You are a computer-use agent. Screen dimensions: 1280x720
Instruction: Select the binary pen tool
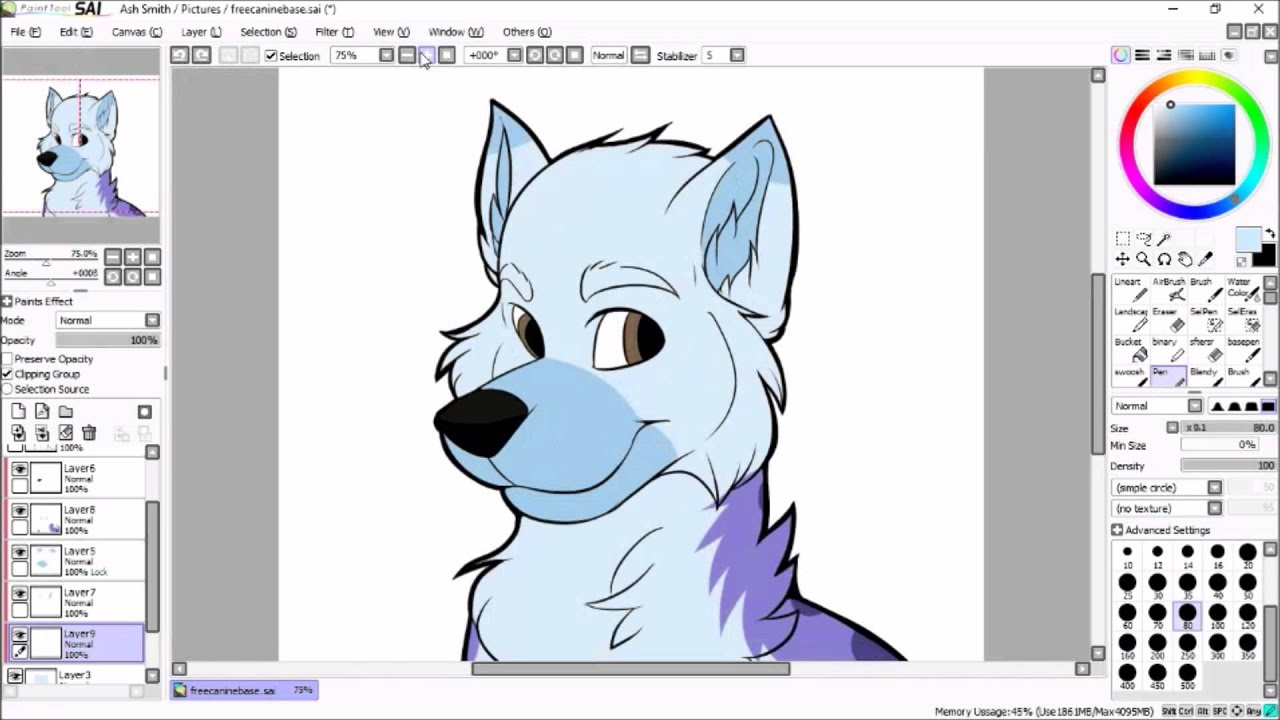1168,350
